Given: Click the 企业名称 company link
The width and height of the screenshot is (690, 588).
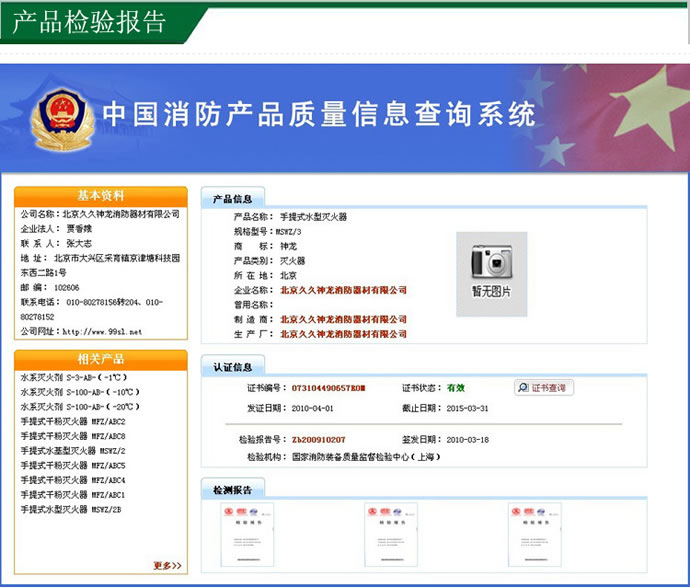Looking at the screenshot, I should 344,290.
